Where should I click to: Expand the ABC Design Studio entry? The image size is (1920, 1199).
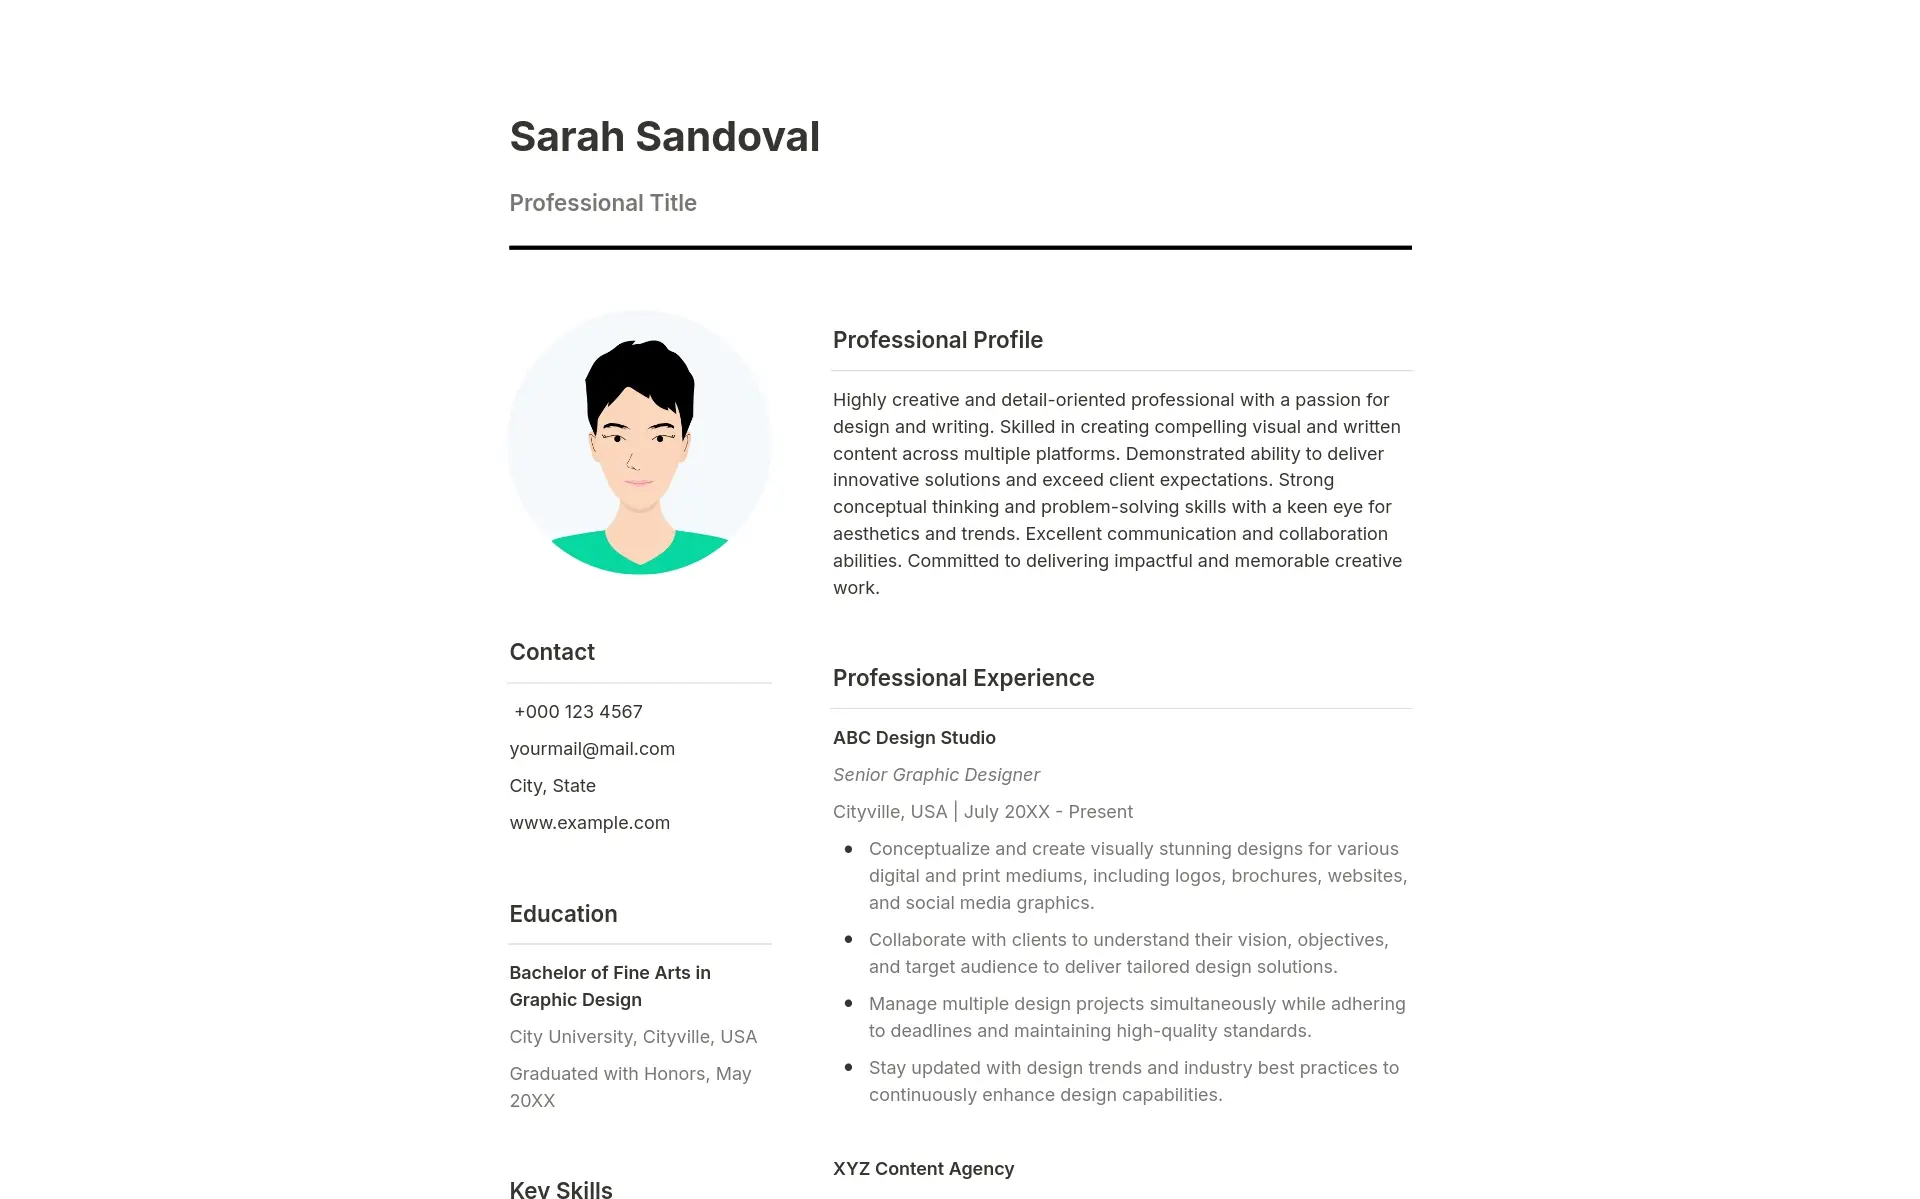913,736
